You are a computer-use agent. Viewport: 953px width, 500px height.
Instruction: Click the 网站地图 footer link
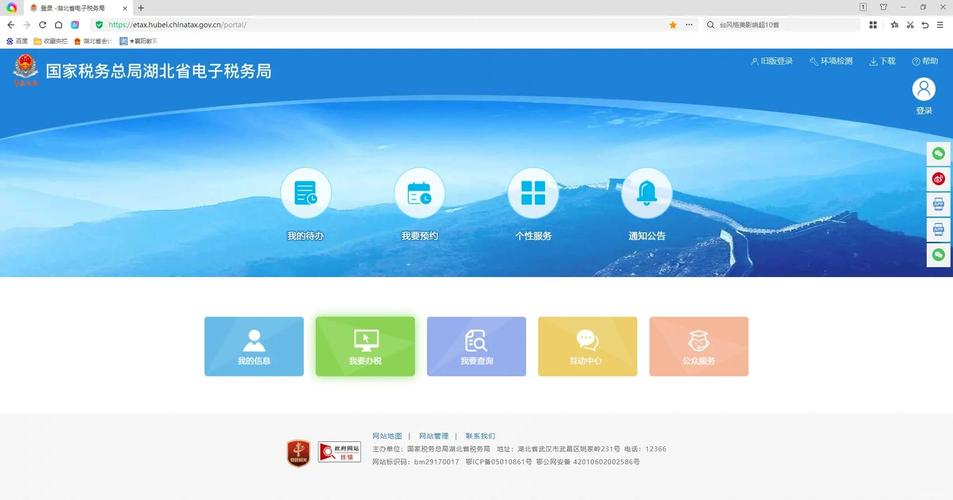pyautogui.click(x=387, y=436)
